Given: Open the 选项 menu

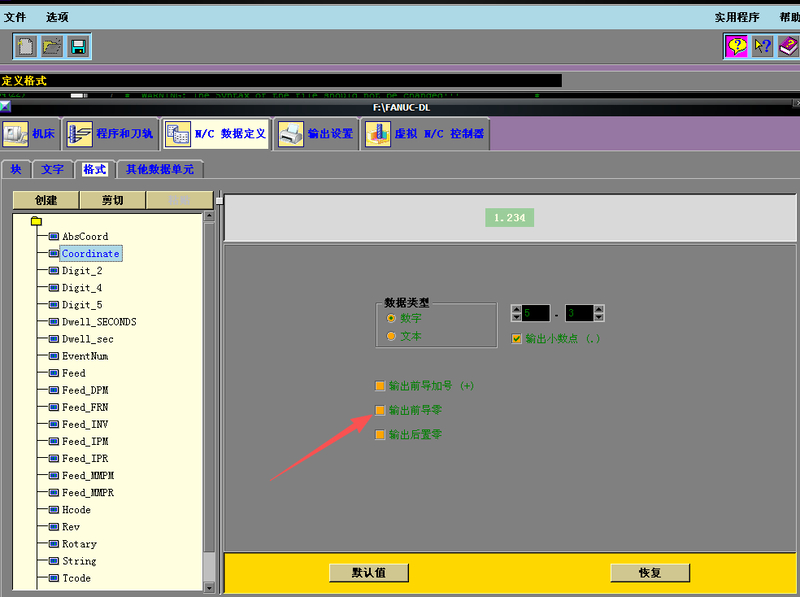Looking at the screenshot, I should tap(57, 17).
